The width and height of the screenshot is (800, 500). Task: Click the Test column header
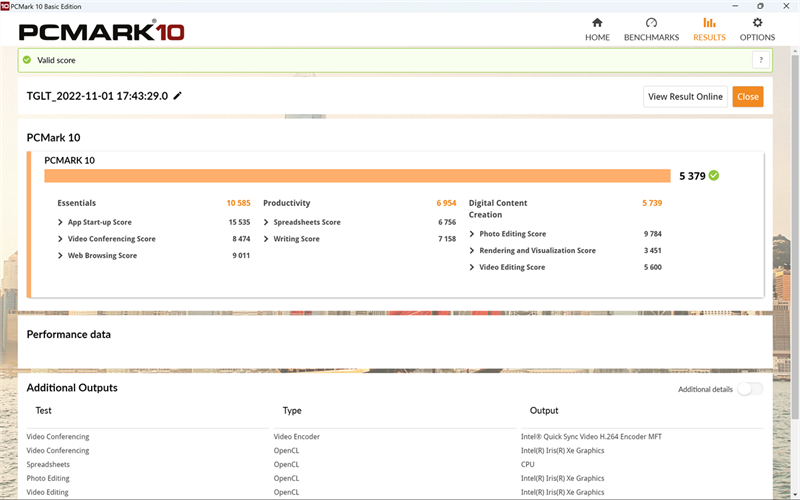(43, 410)
